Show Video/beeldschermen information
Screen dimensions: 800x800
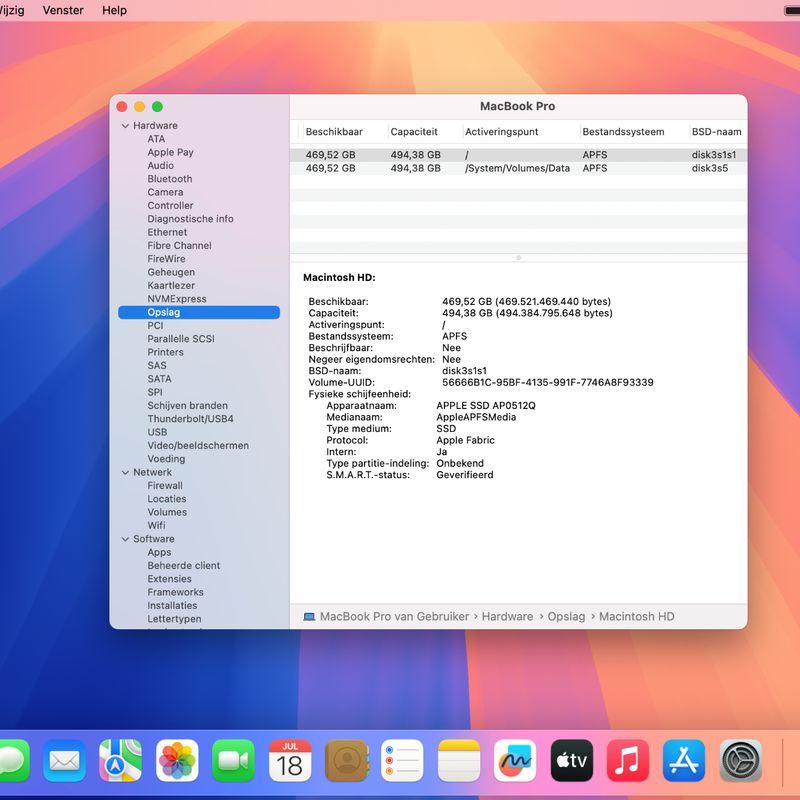198,445
